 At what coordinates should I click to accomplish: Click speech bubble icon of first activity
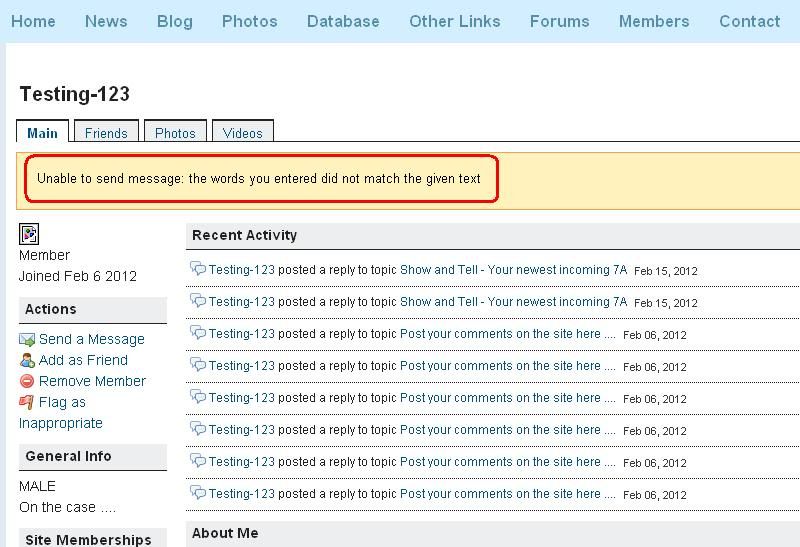[198, 270]
